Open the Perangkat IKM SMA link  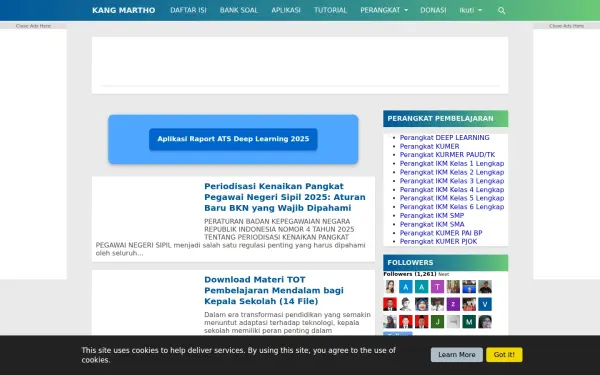pos(432,224)
